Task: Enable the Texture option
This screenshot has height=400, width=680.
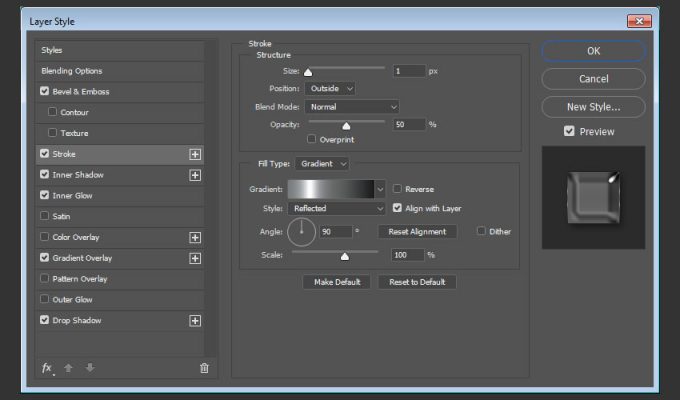Action: click(52, 133)
